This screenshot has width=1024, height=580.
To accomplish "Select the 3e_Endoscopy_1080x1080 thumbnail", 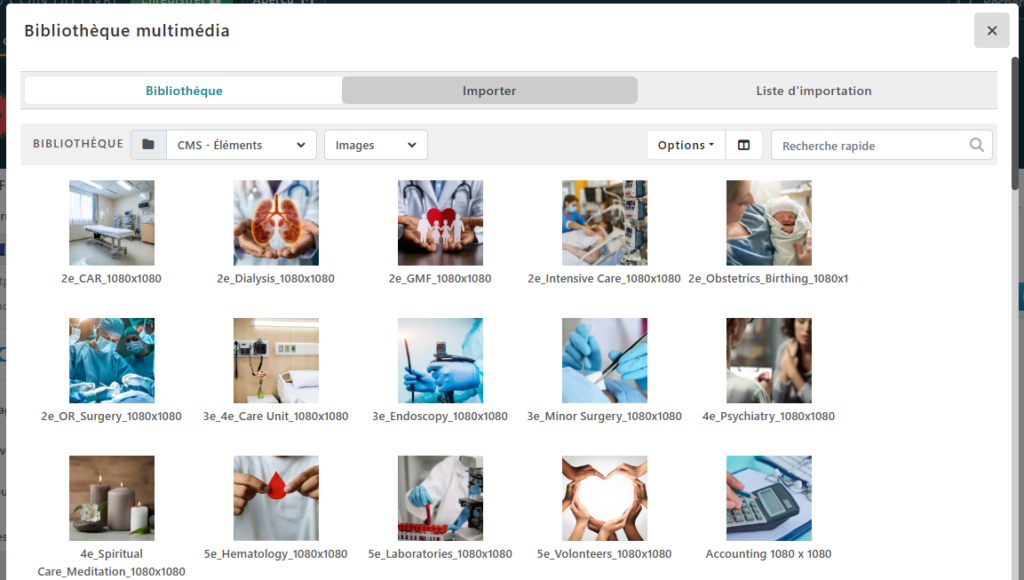I will [440, 361].
